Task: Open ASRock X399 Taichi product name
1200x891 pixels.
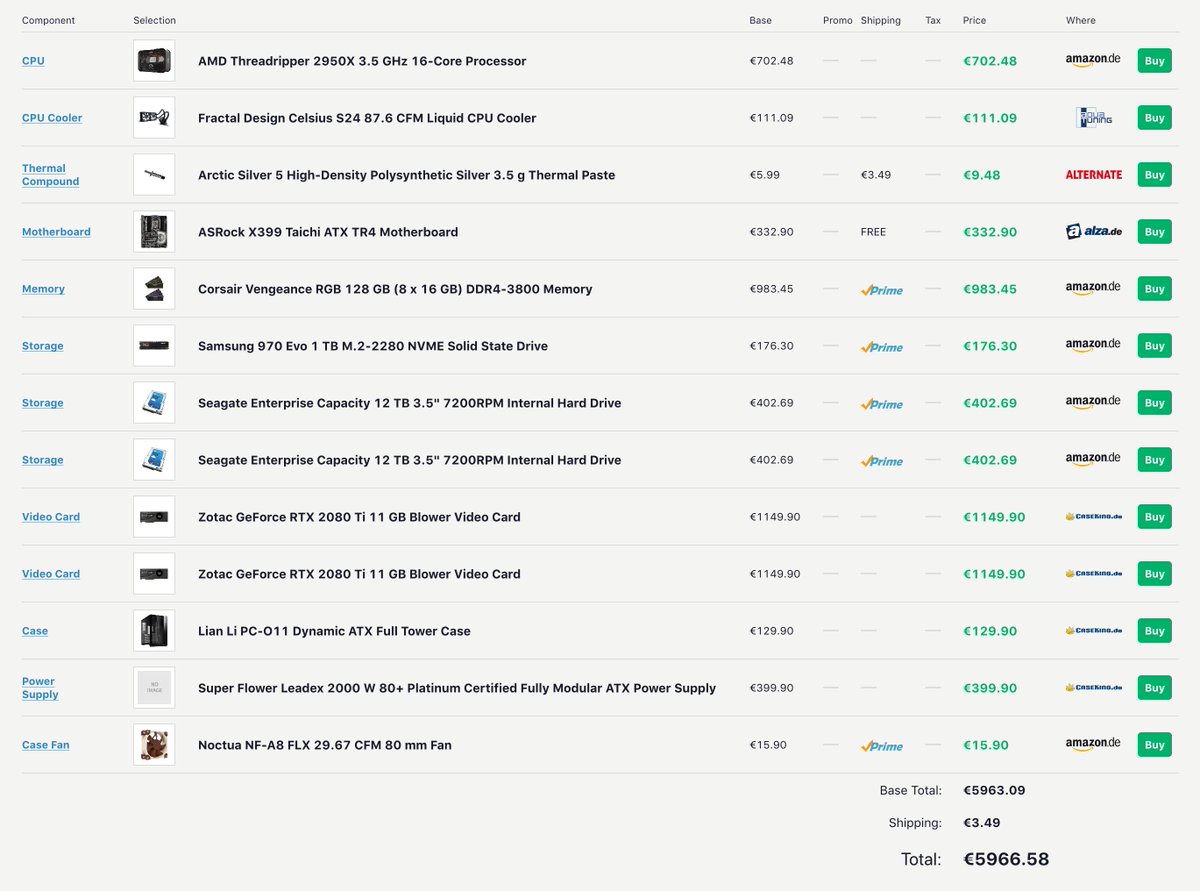Action: point(328,232)
